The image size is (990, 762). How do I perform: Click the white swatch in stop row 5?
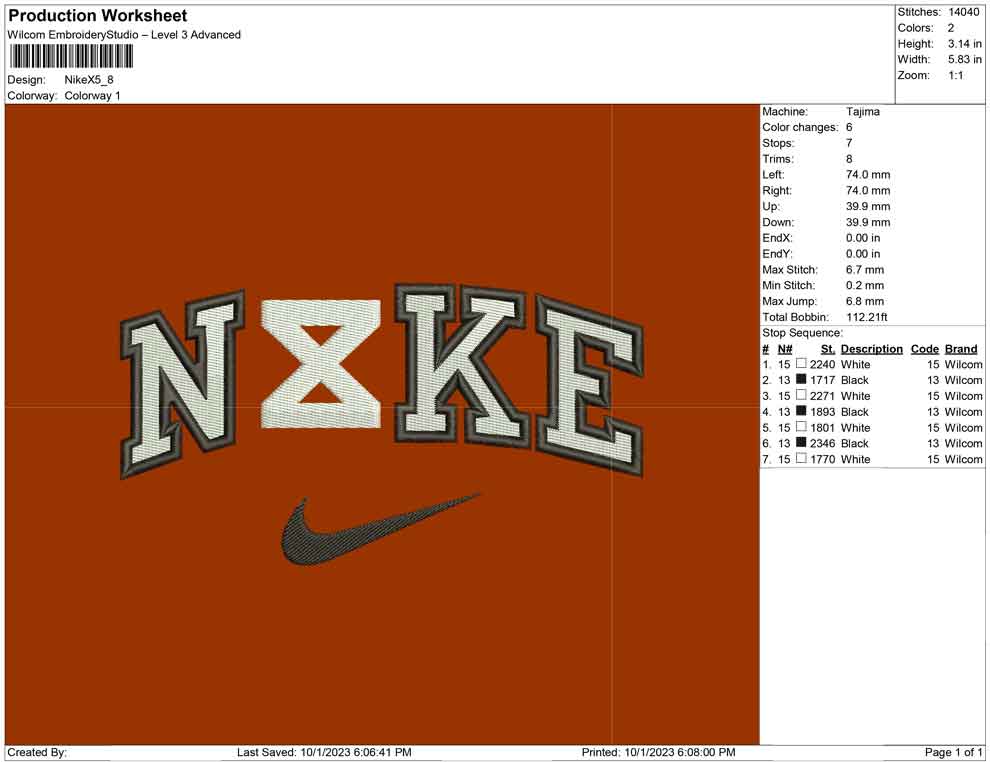point(801,427)
